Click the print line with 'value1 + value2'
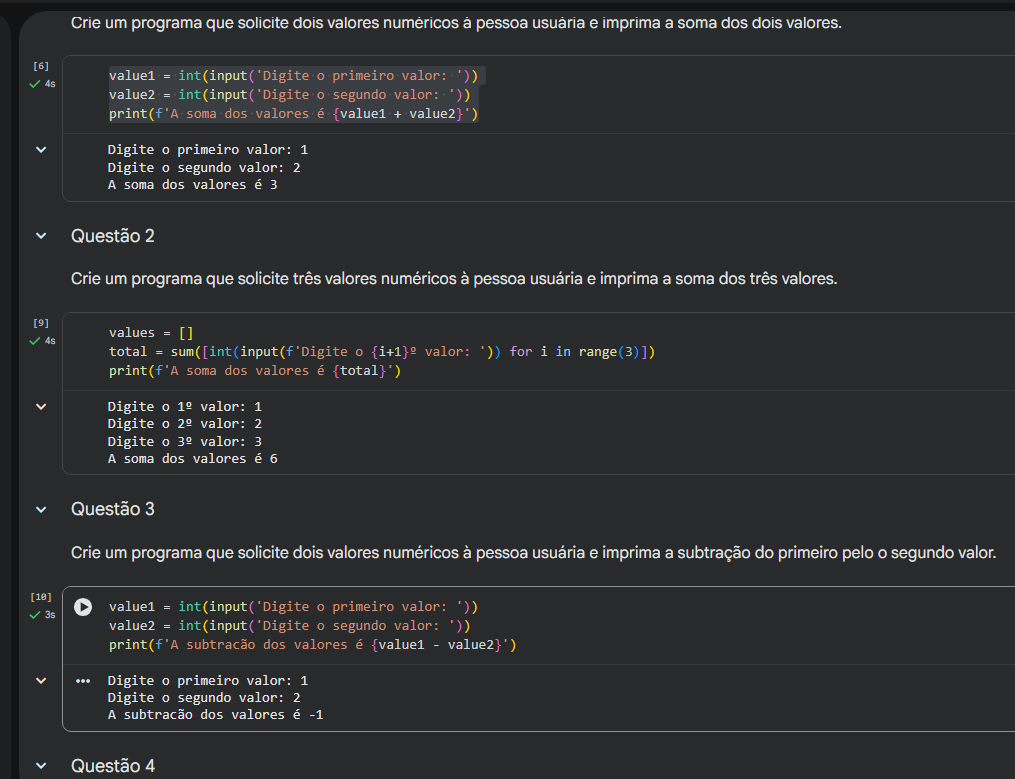This screenshot has width=1015, height=779. (x=293, y=114)
